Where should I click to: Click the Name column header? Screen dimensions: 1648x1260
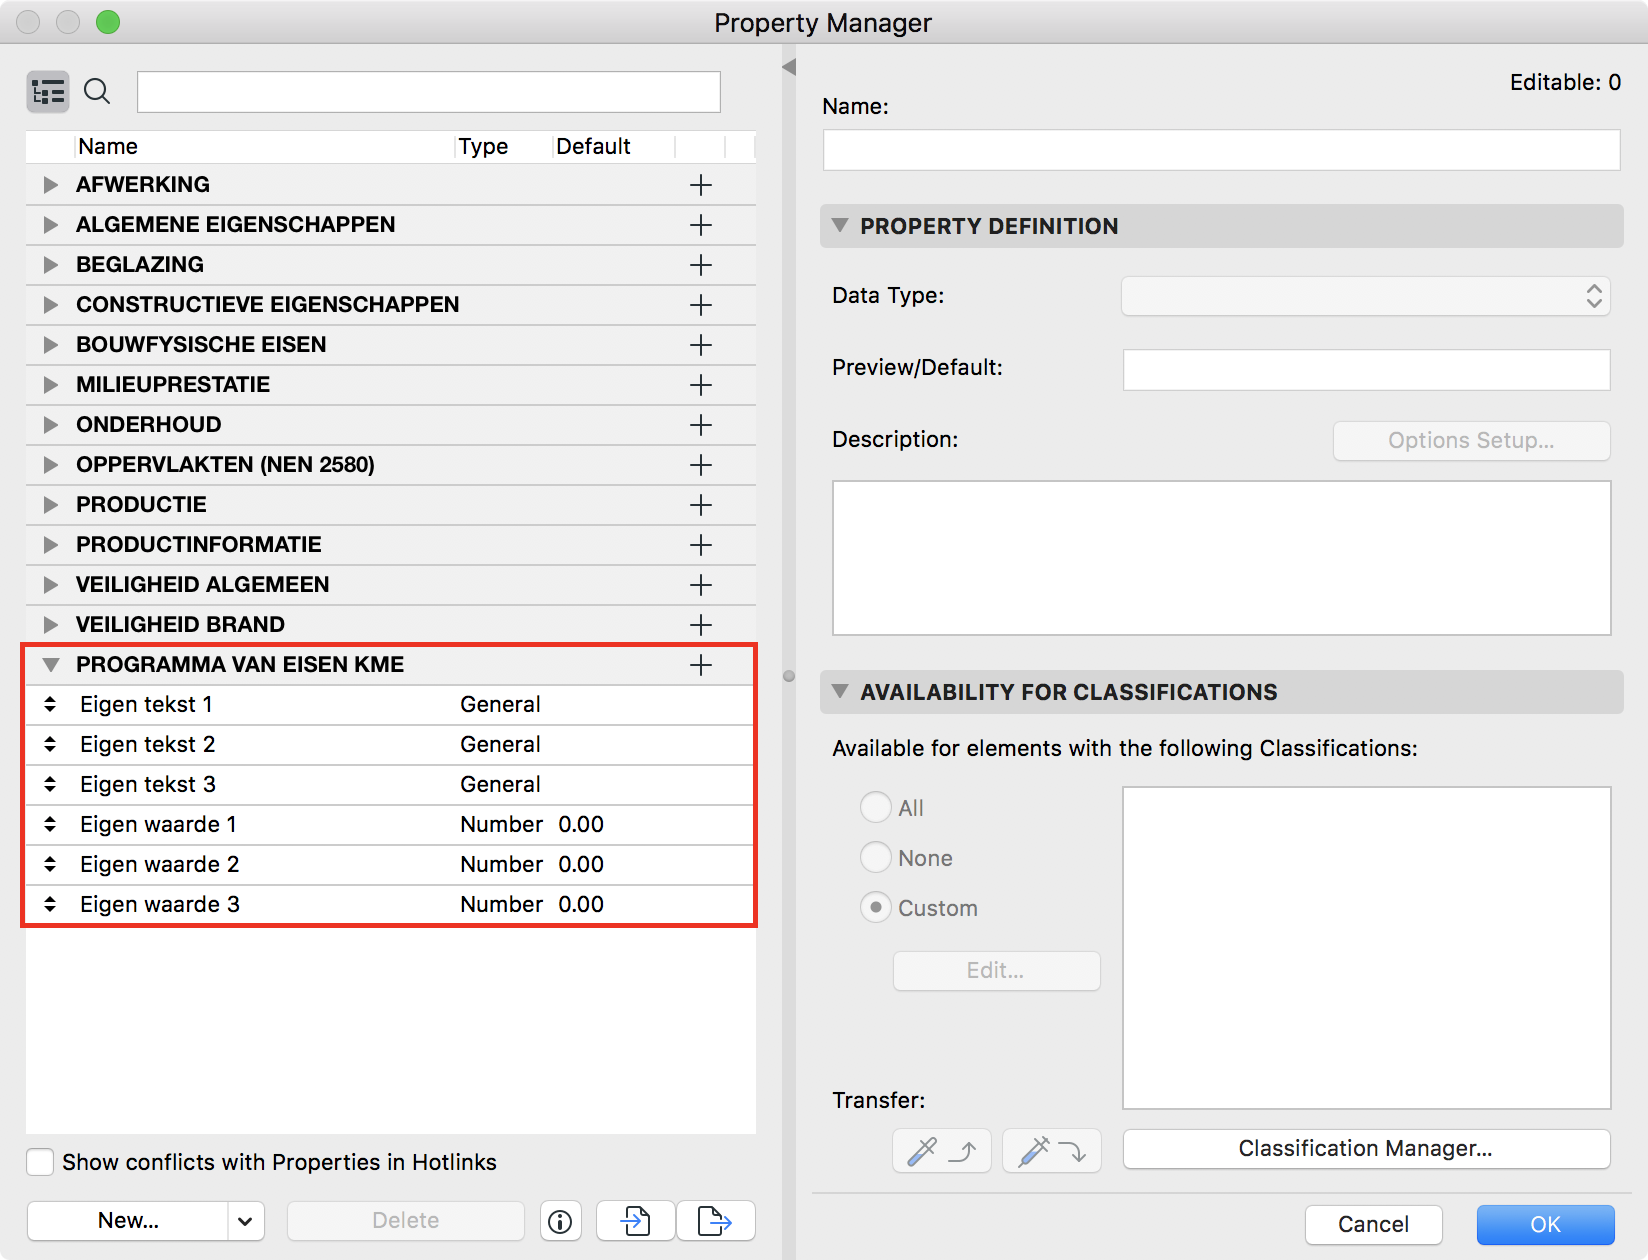[265, 147]
